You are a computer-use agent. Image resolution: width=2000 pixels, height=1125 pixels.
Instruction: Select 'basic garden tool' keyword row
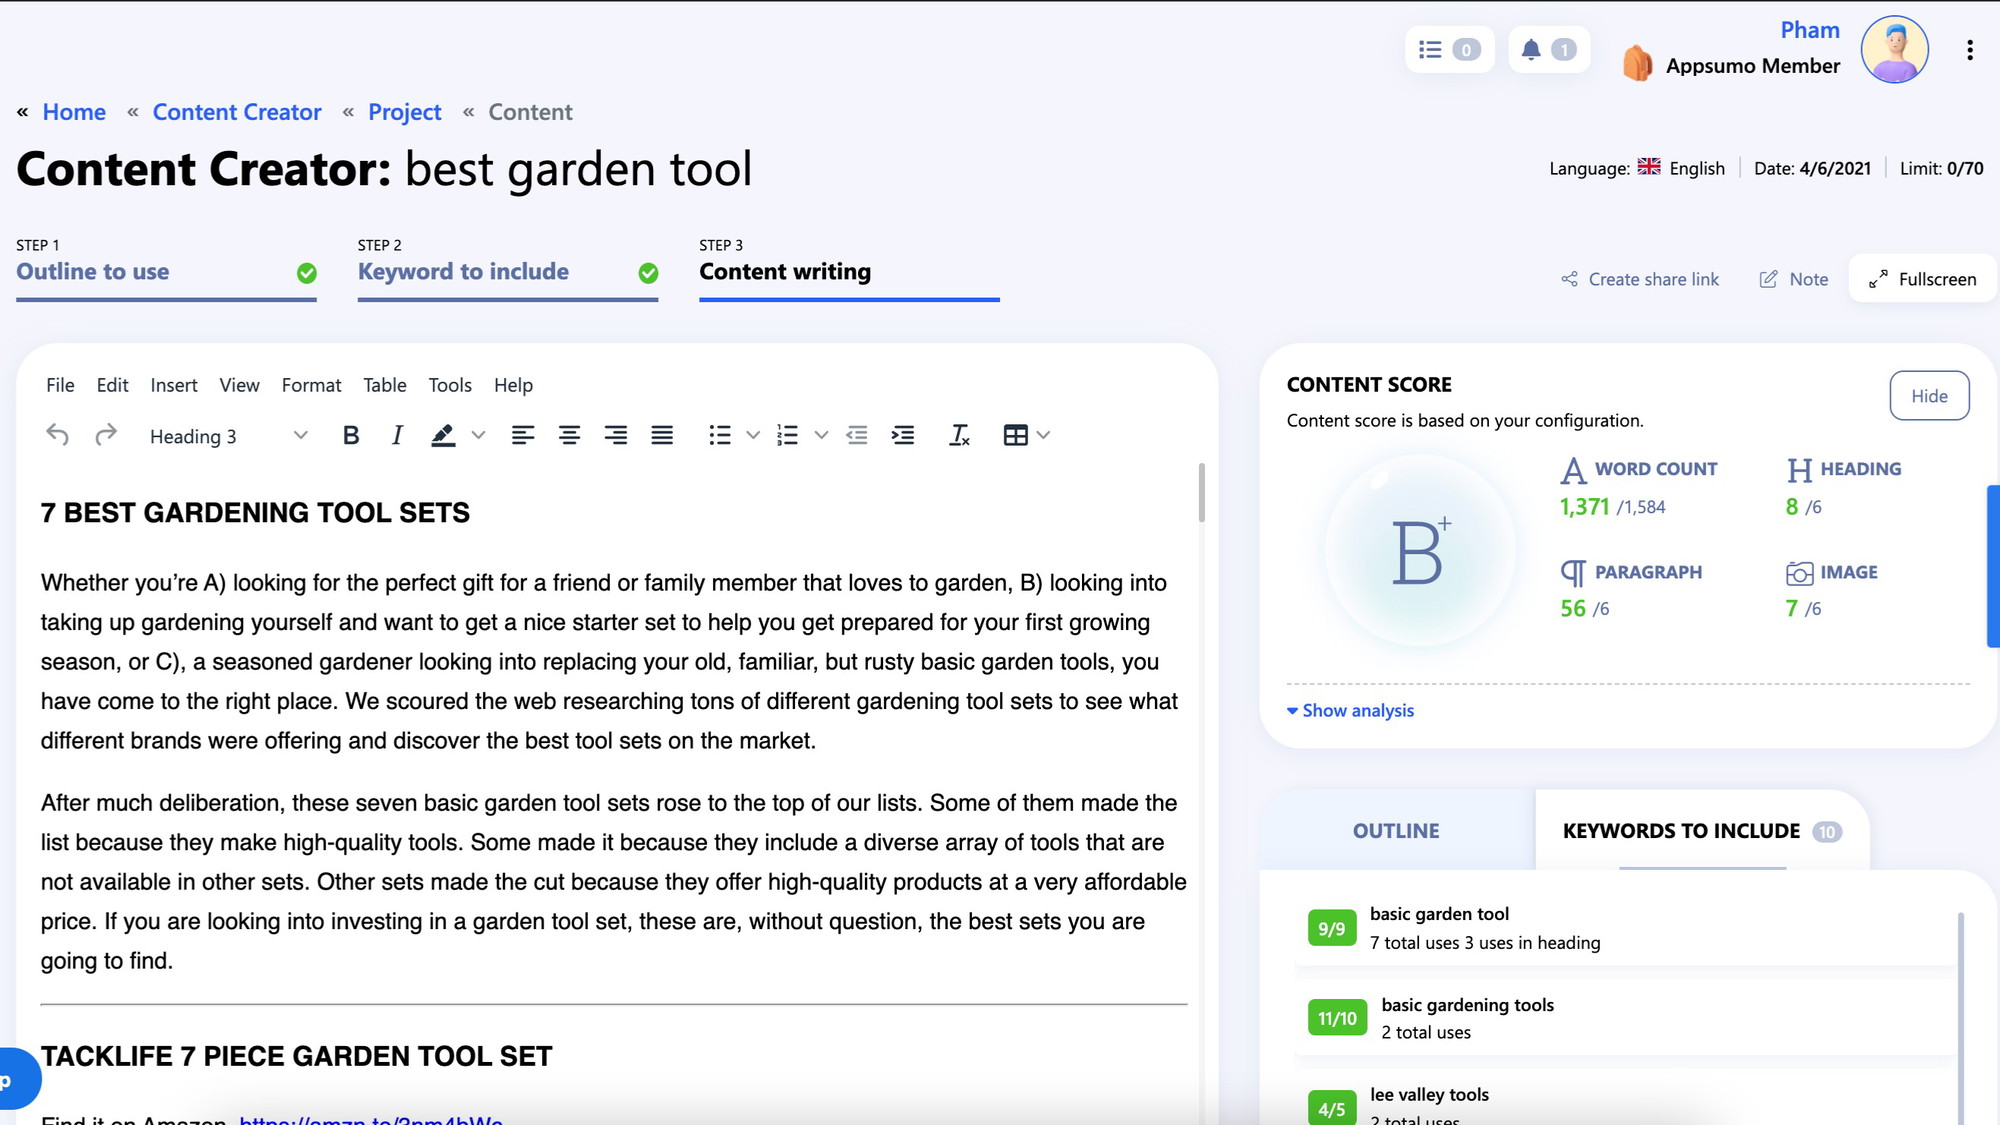tap(1625, 928)
